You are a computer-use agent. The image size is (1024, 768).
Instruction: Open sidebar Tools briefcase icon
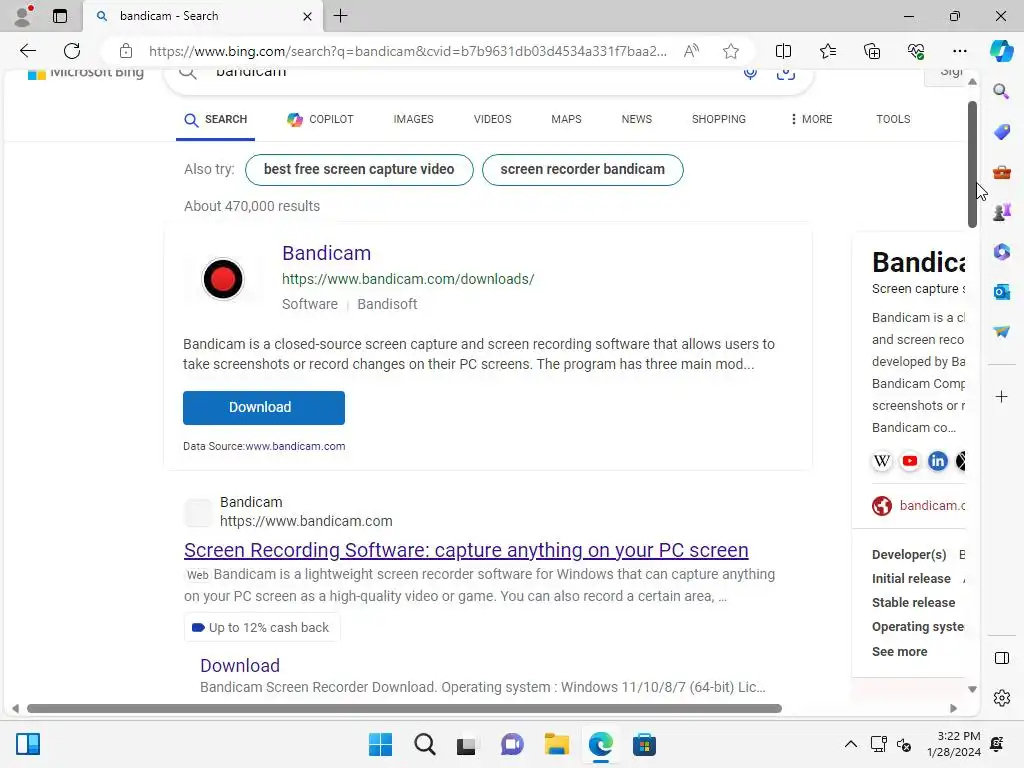click(x=1001, y=172)
